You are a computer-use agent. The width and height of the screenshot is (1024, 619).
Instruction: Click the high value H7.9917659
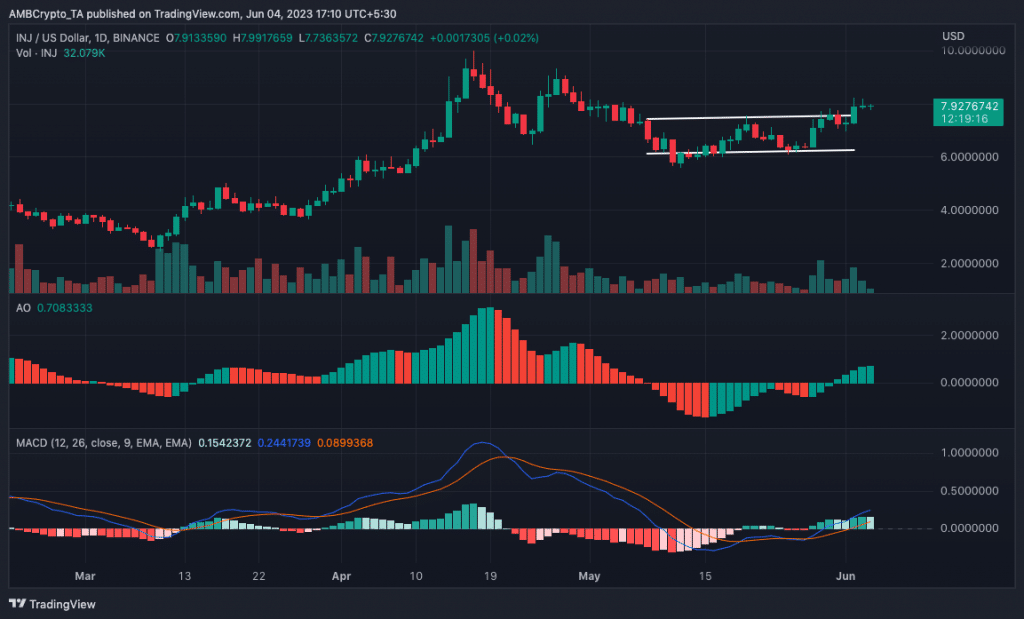point(263,38)
